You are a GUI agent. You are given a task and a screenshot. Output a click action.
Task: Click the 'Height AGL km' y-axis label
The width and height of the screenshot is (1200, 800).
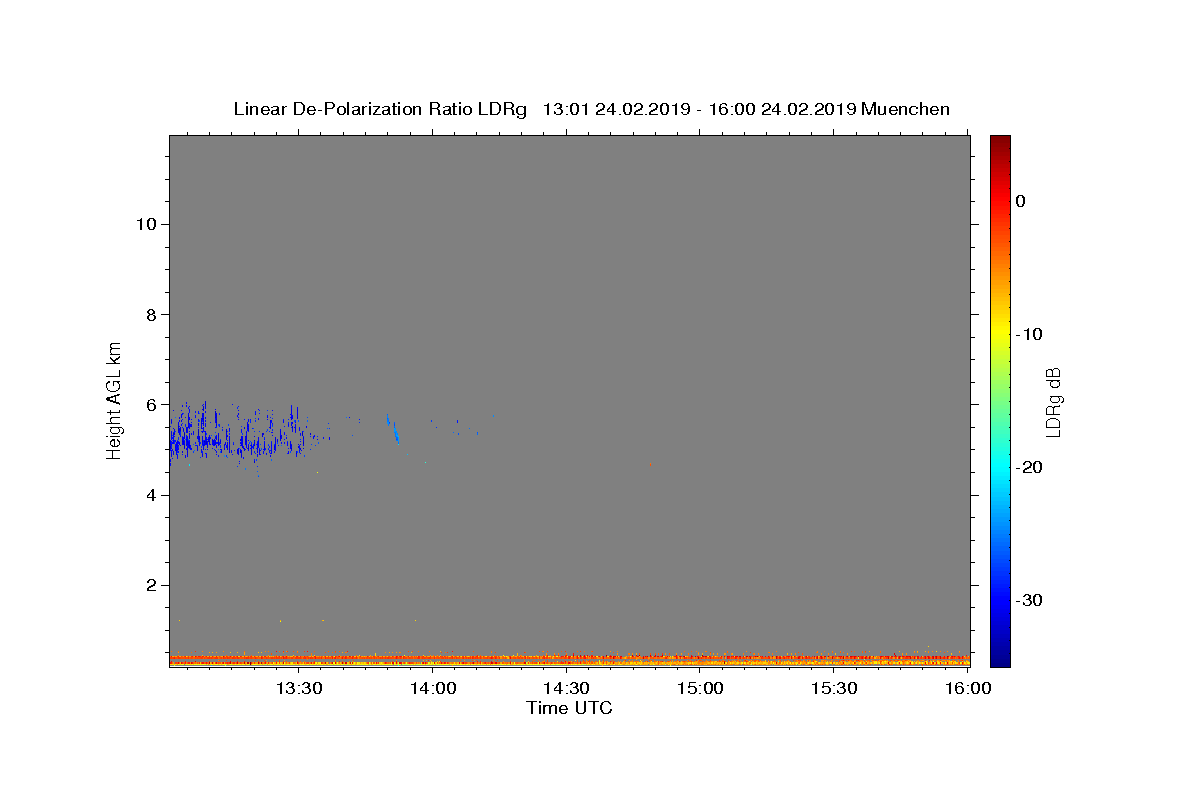115,400
